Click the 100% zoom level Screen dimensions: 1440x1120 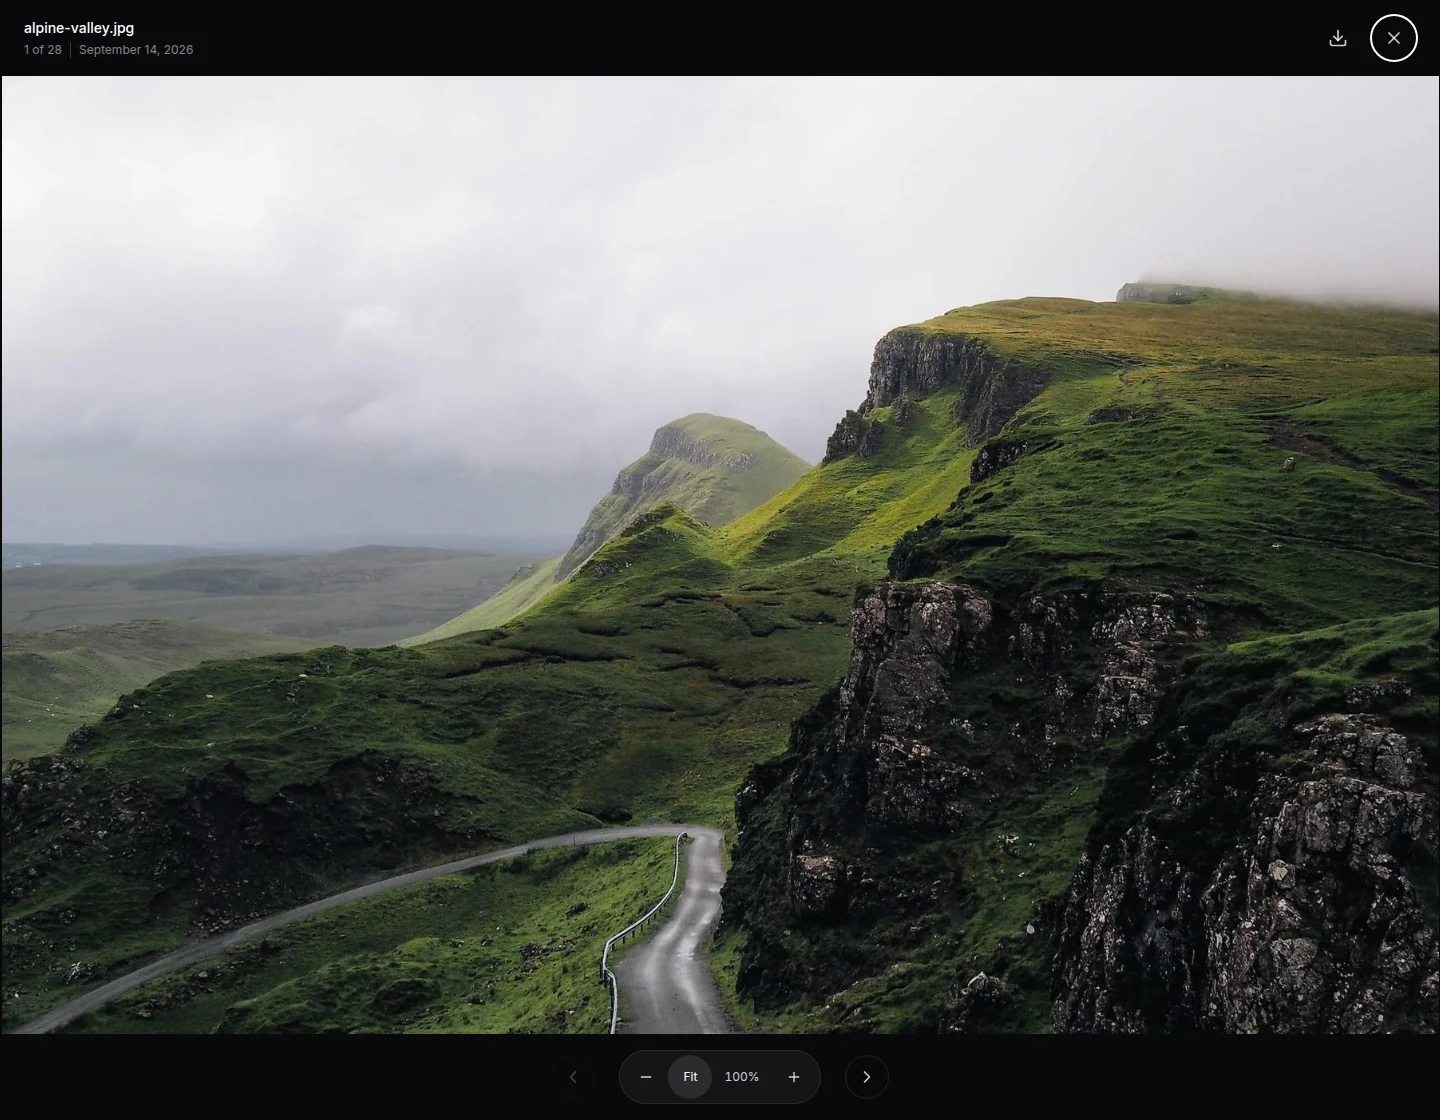[x=742, y=1077]
